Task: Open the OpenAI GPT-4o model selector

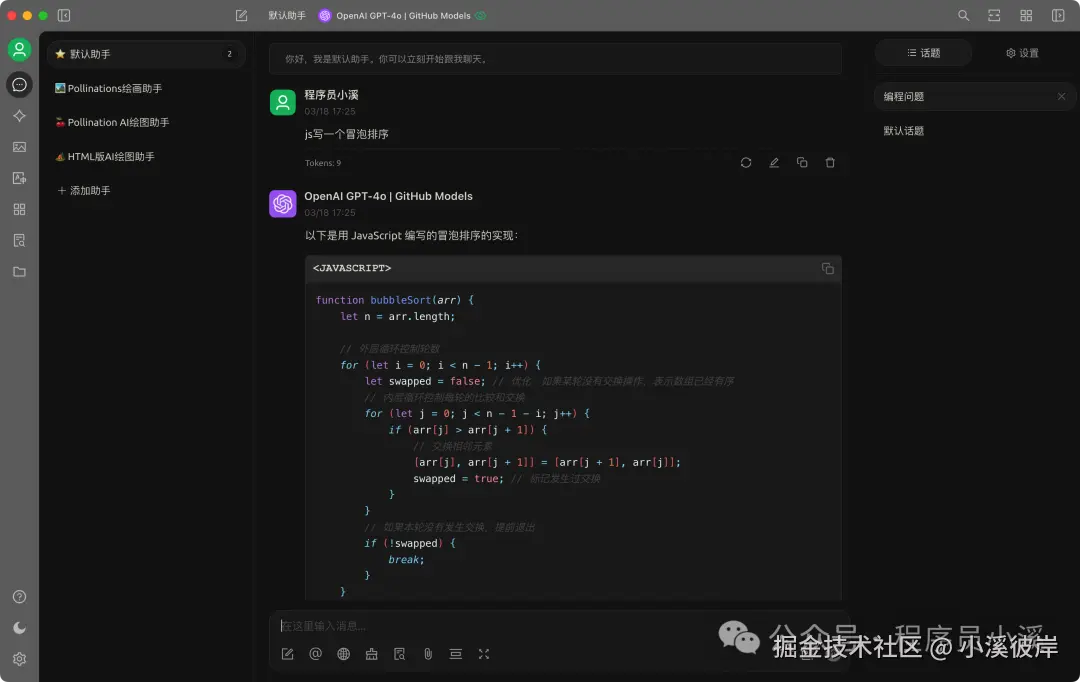Action: [402, 15]
